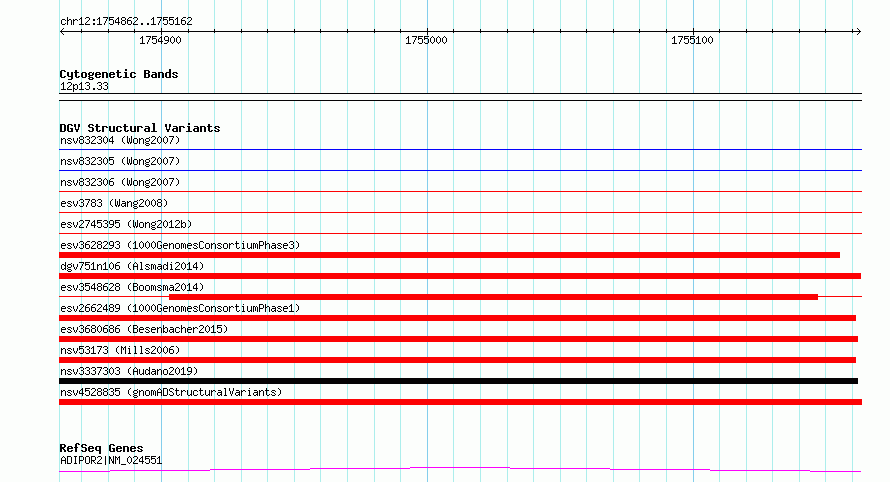Click the nsv53173 (Mills2006) label
The image size is (890, 482).
pyautogui.click(x=120, y=350)
